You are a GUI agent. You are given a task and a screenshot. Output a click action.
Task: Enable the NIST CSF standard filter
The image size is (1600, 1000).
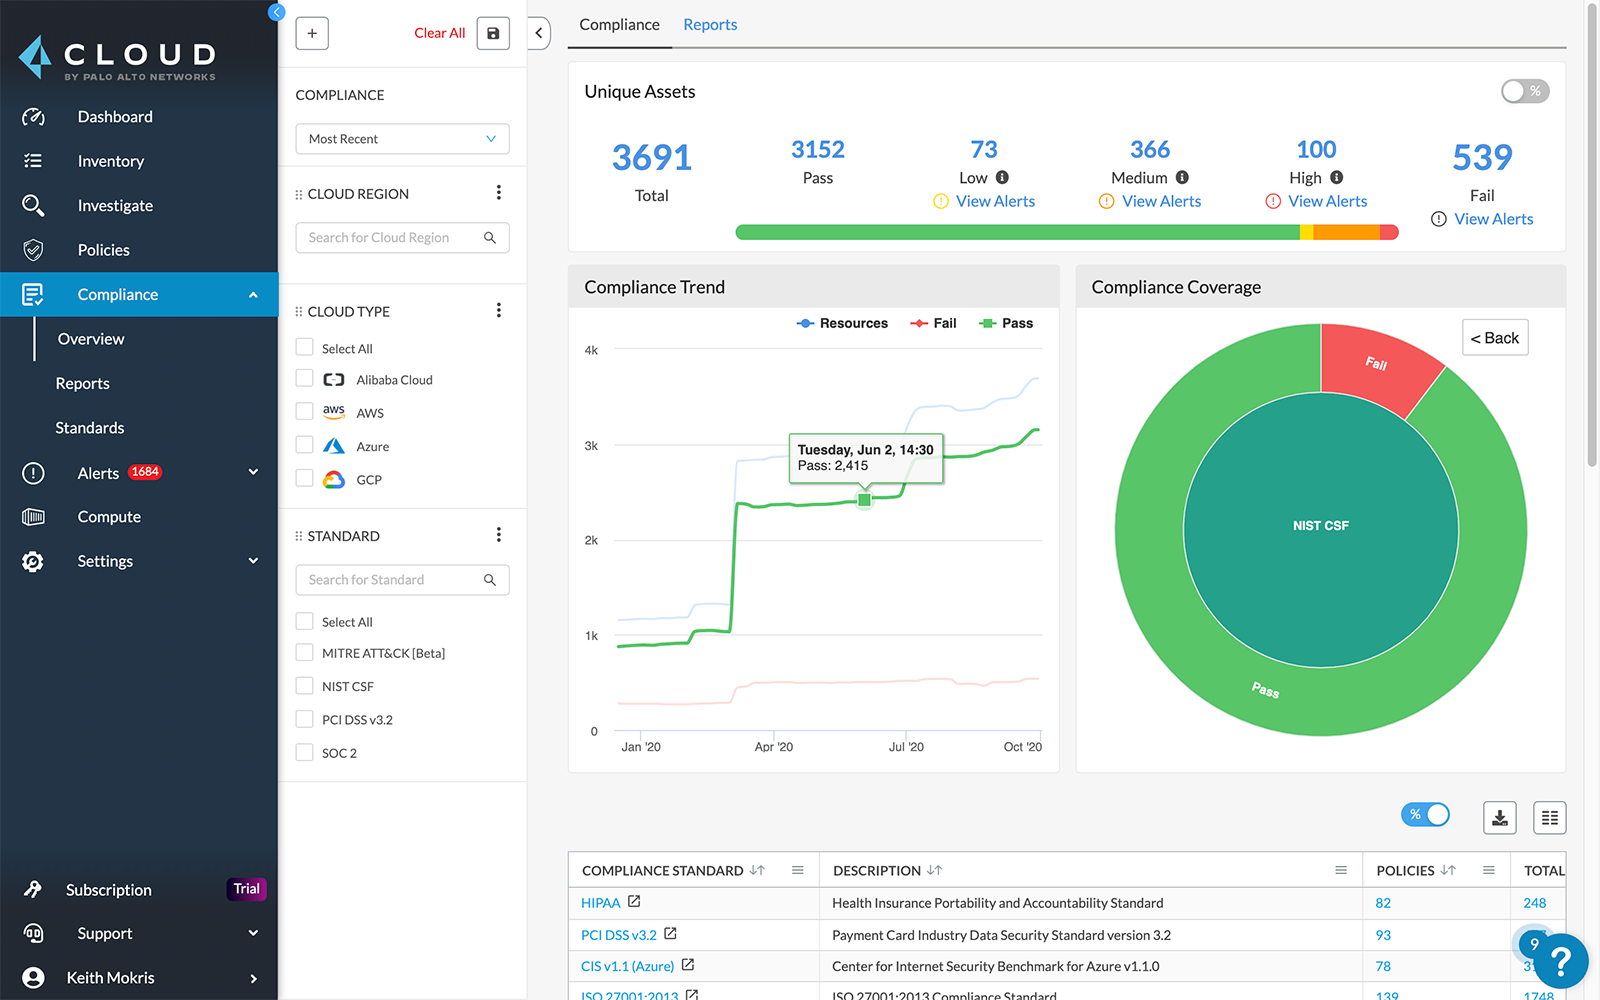[304, 685]
